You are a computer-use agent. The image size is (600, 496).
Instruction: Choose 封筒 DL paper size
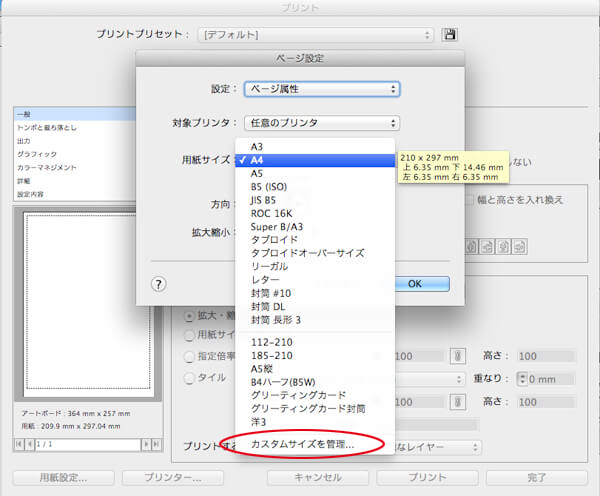pyautogui.click(x=315, y=307)
